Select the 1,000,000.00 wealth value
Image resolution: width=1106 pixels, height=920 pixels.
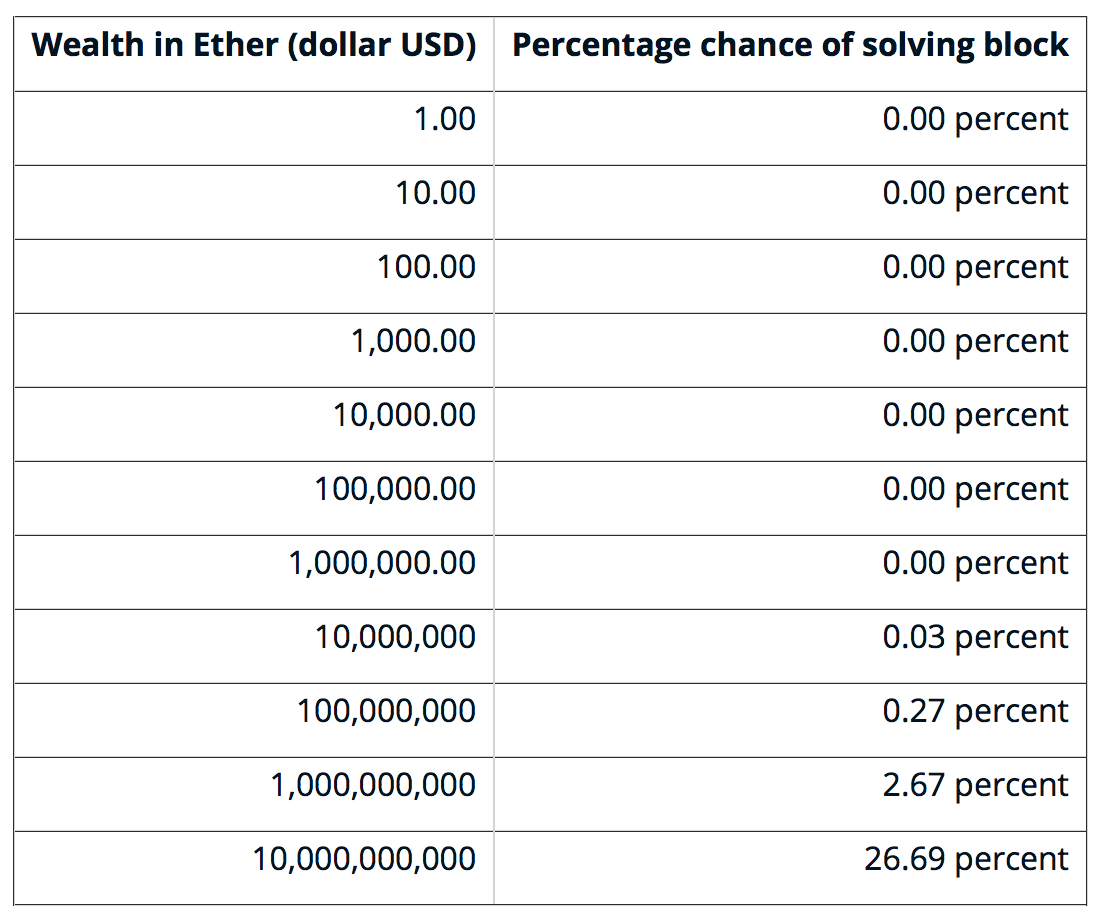click(382, 563)
